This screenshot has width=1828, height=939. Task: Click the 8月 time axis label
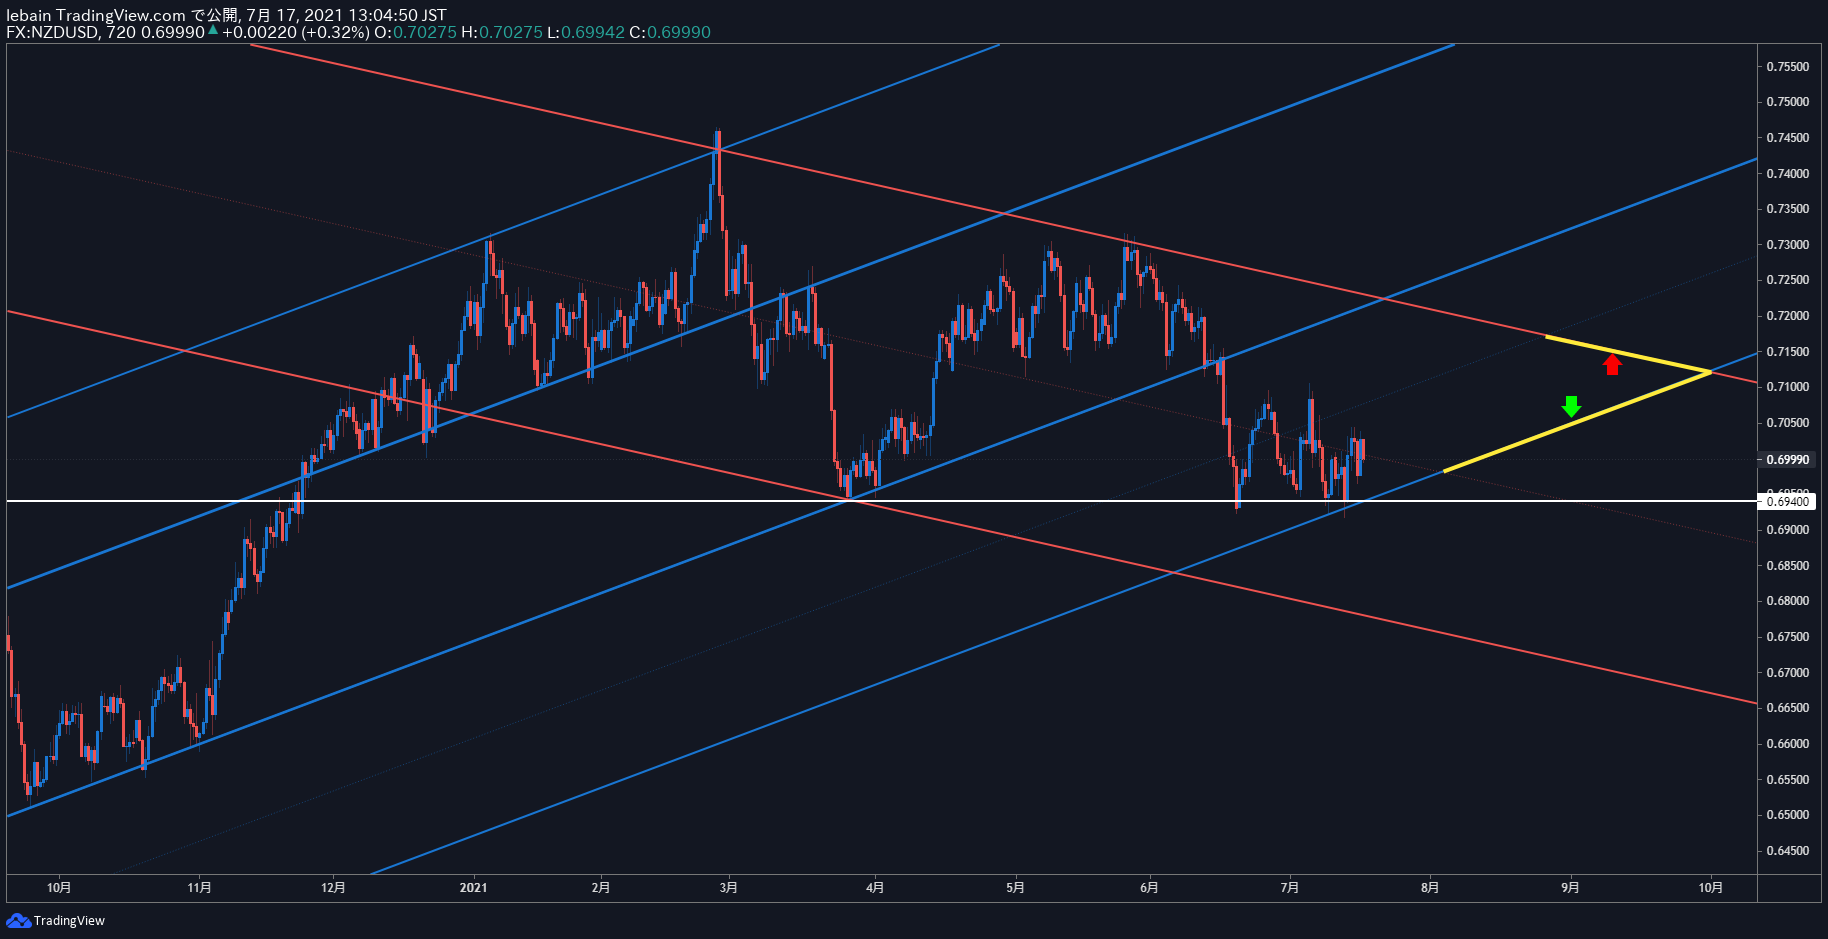coord(1431,888)
